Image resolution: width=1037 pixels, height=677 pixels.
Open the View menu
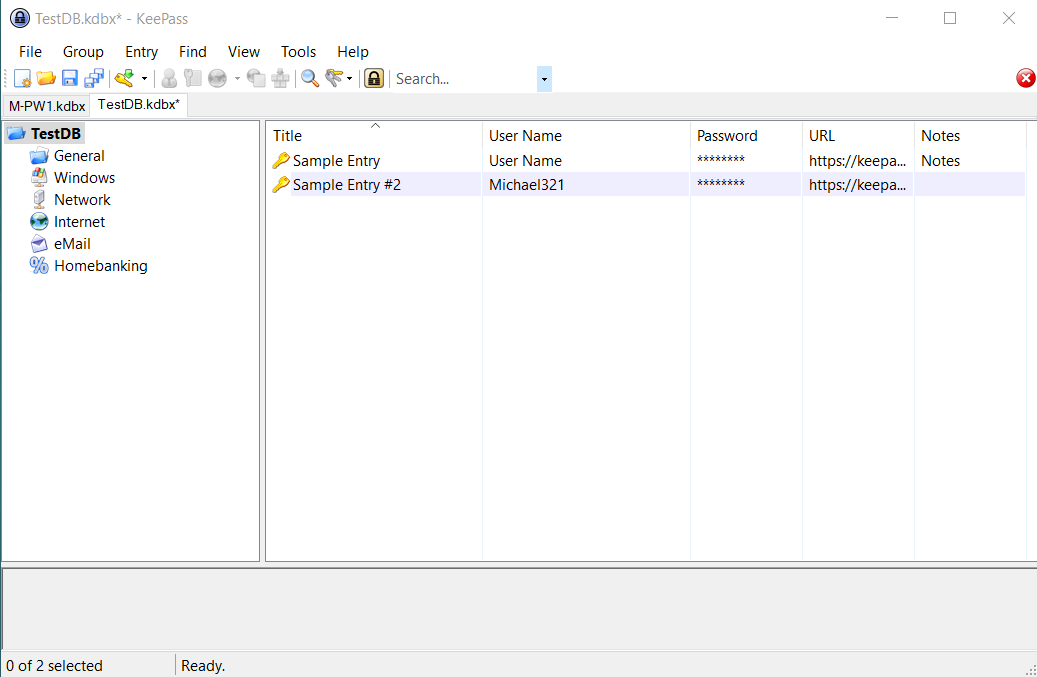coord(244,52)
